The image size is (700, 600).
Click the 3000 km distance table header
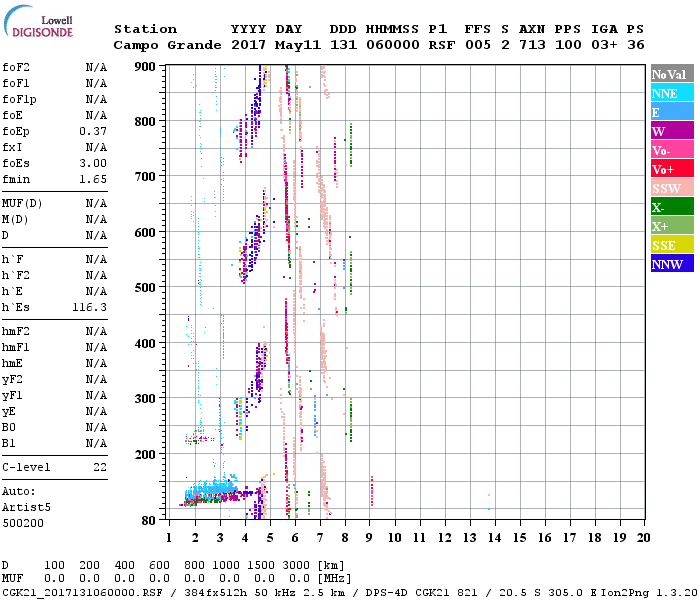296,565
